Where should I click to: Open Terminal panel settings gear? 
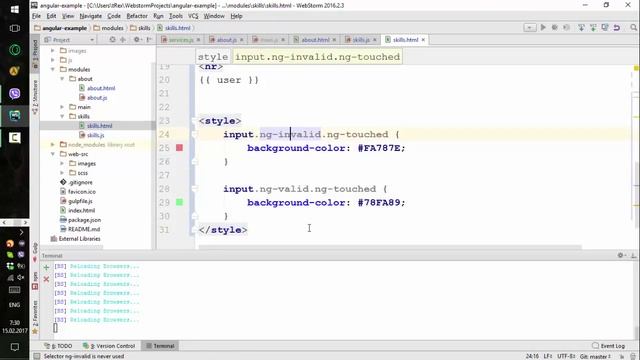point(621,255)
